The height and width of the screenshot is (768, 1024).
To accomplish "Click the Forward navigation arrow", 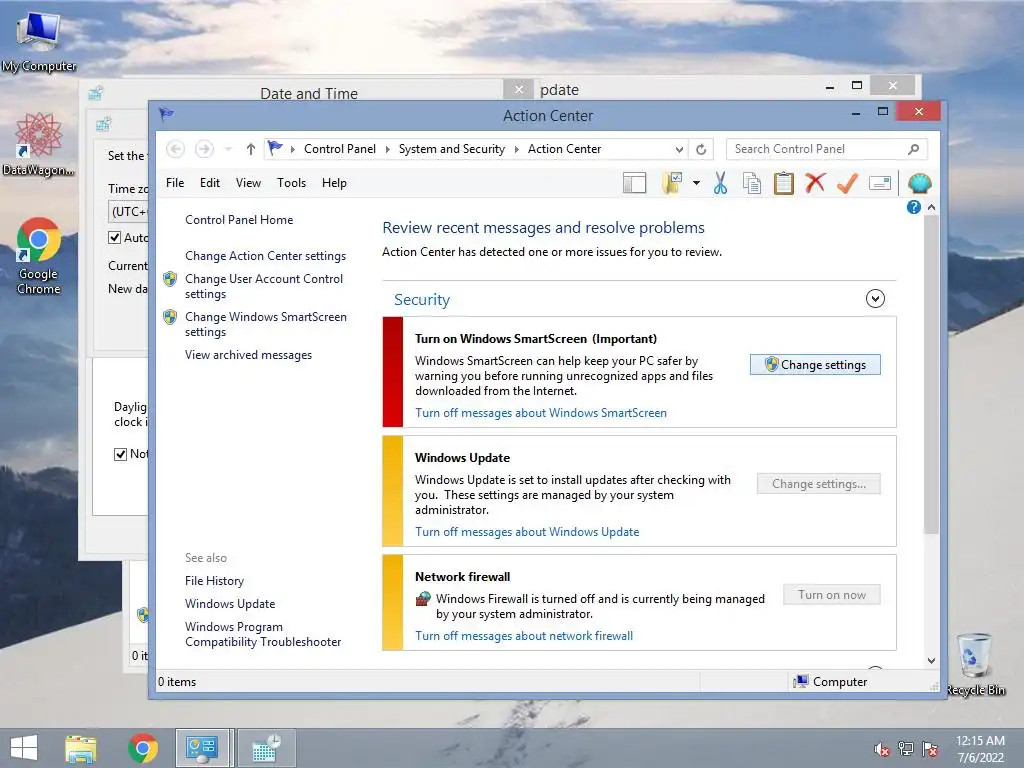I will click(204, 149).
